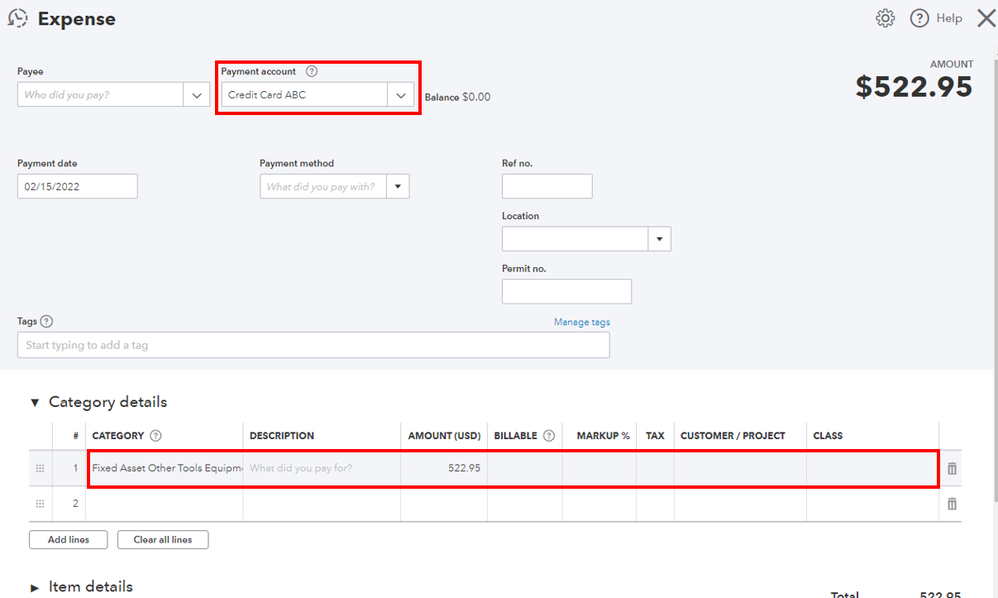Open the Manage tags link

(582, 322)
